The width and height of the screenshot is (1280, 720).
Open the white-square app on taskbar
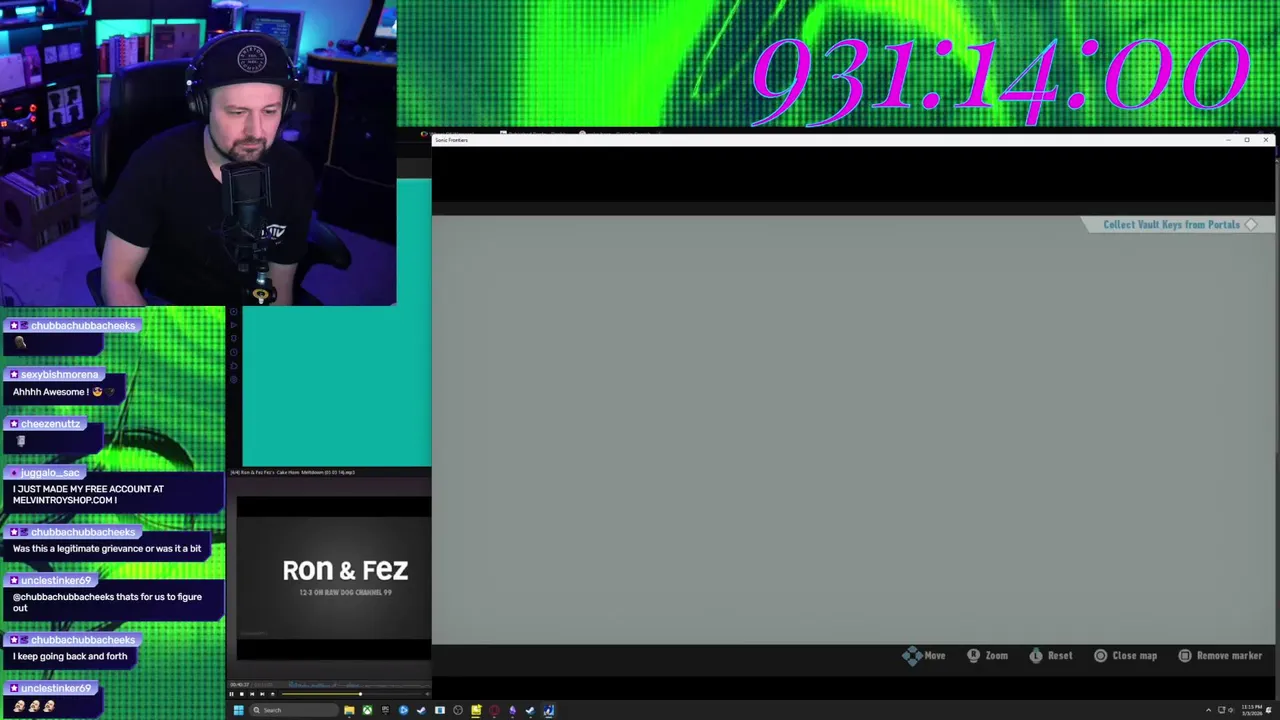439,710
